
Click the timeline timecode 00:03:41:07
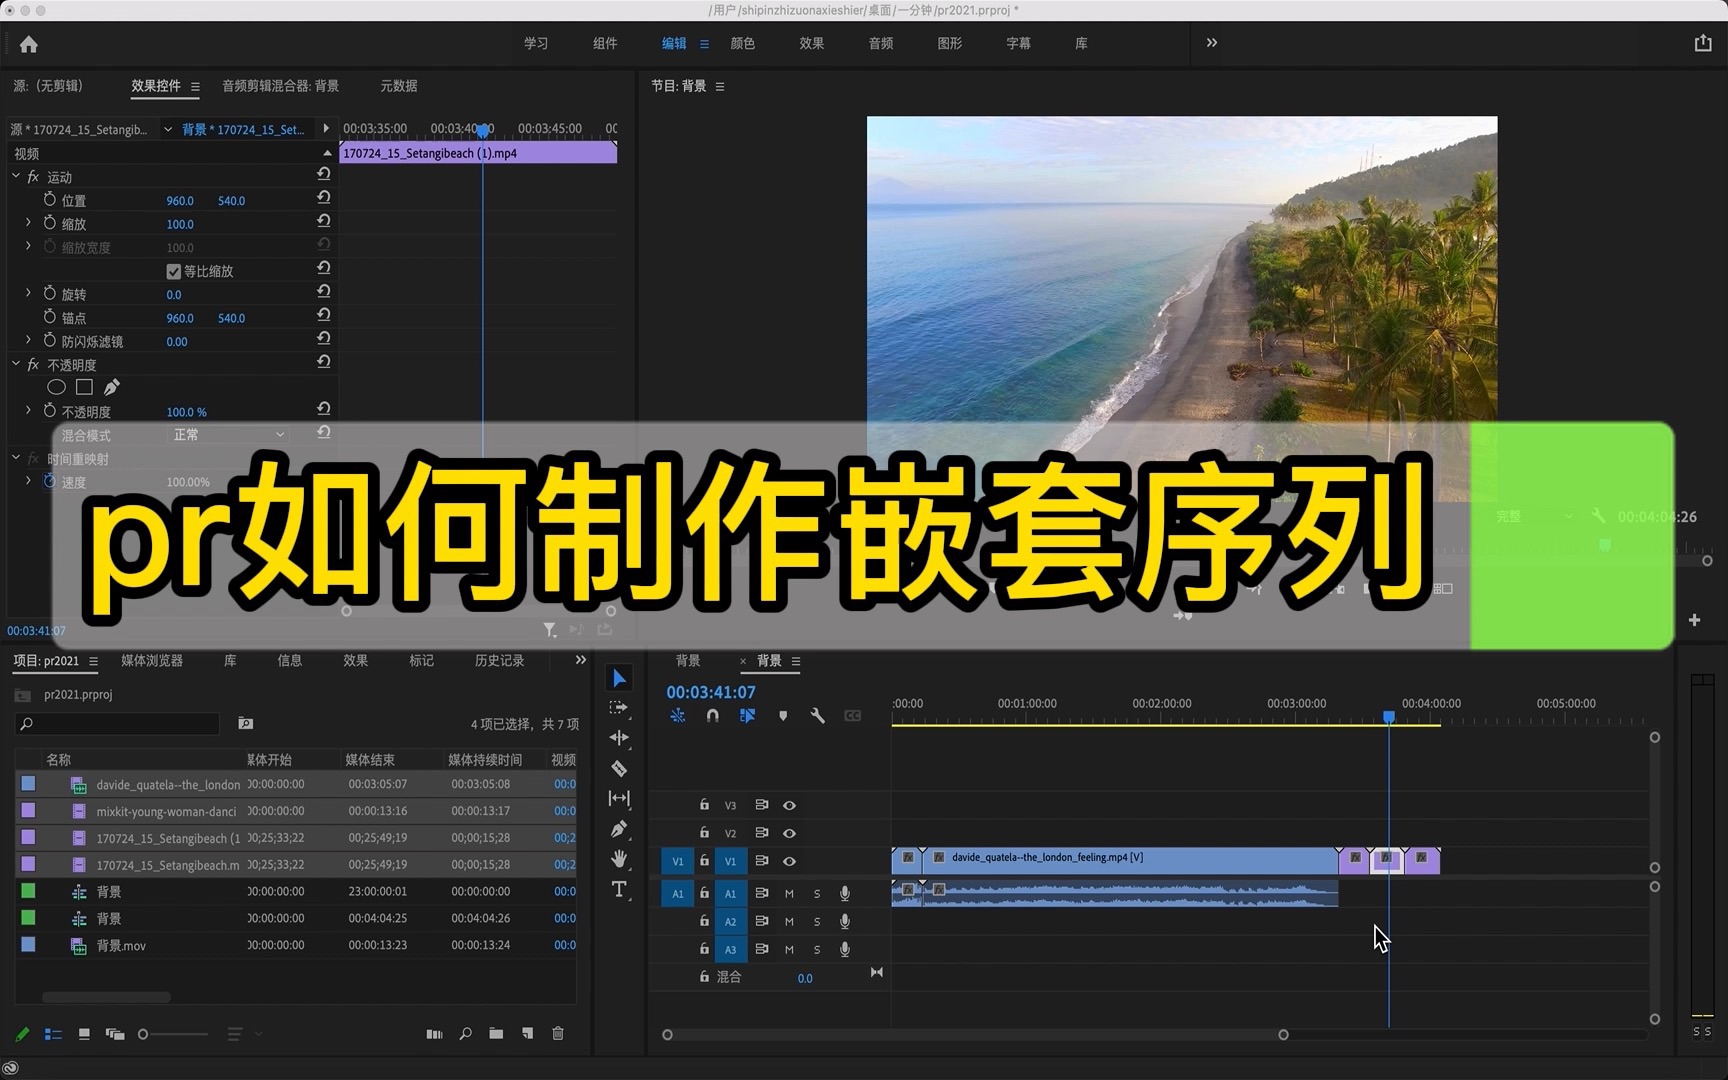coord(711,692)
